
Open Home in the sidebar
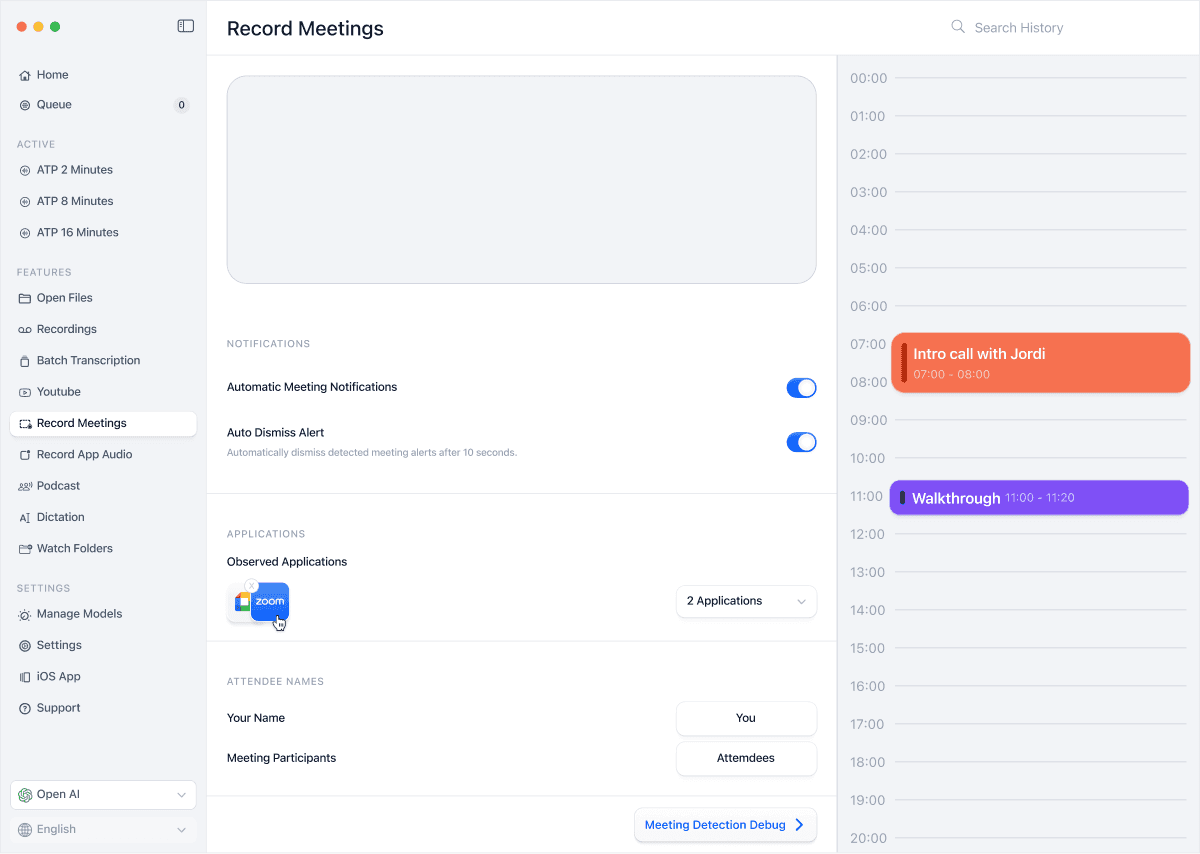click(103, 75)
